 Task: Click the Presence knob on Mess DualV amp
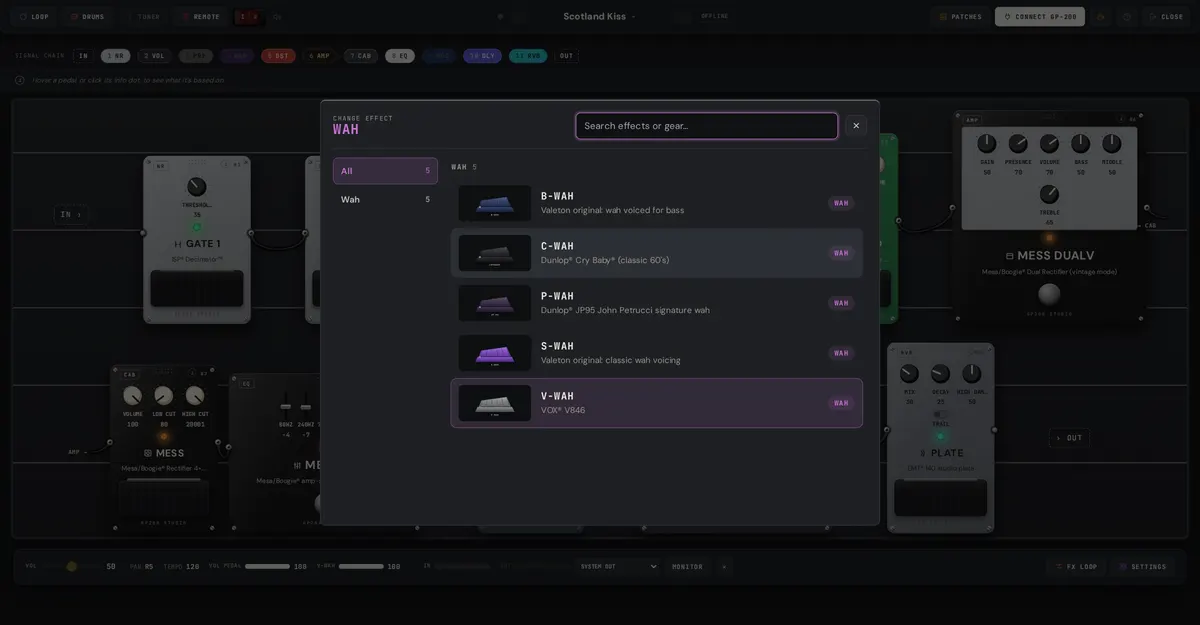coord(1018,144)
